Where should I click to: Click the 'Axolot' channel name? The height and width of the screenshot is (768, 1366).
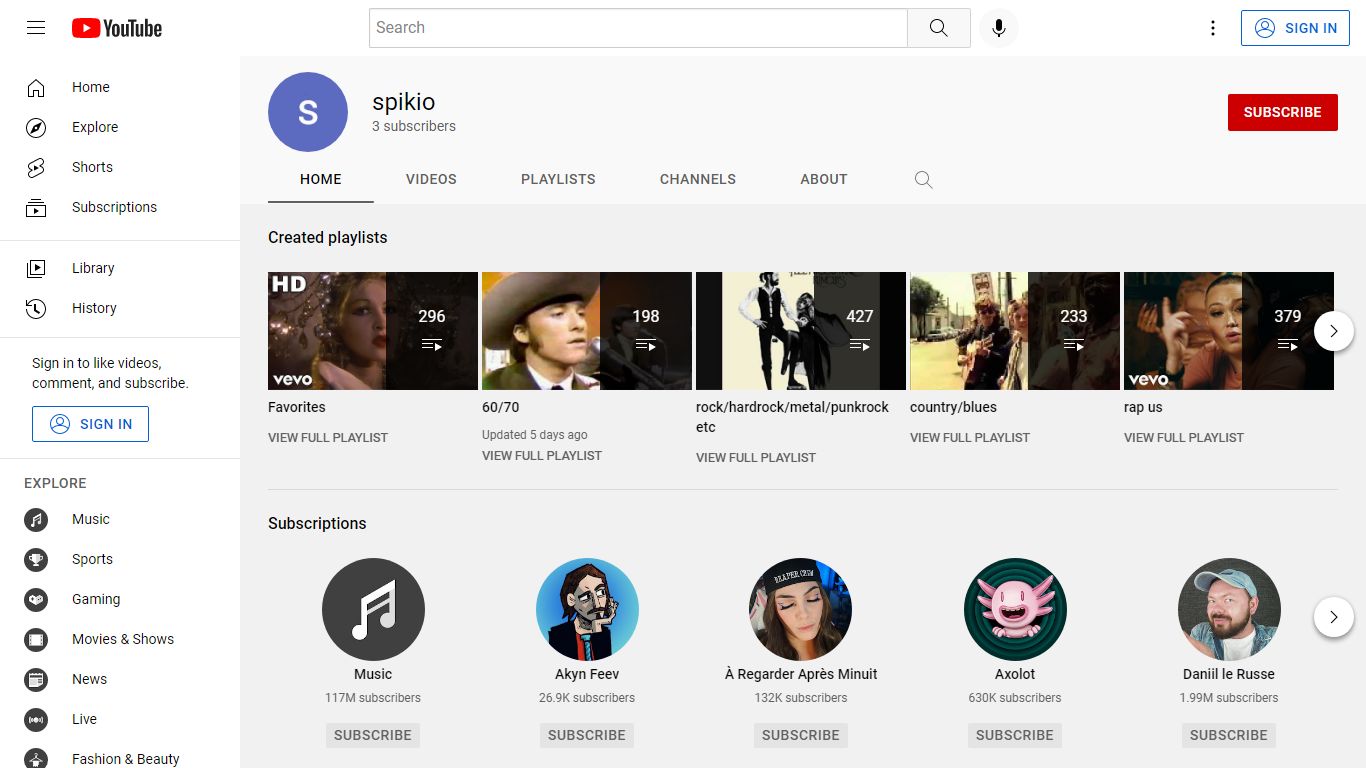click(x=1015, y=674)
